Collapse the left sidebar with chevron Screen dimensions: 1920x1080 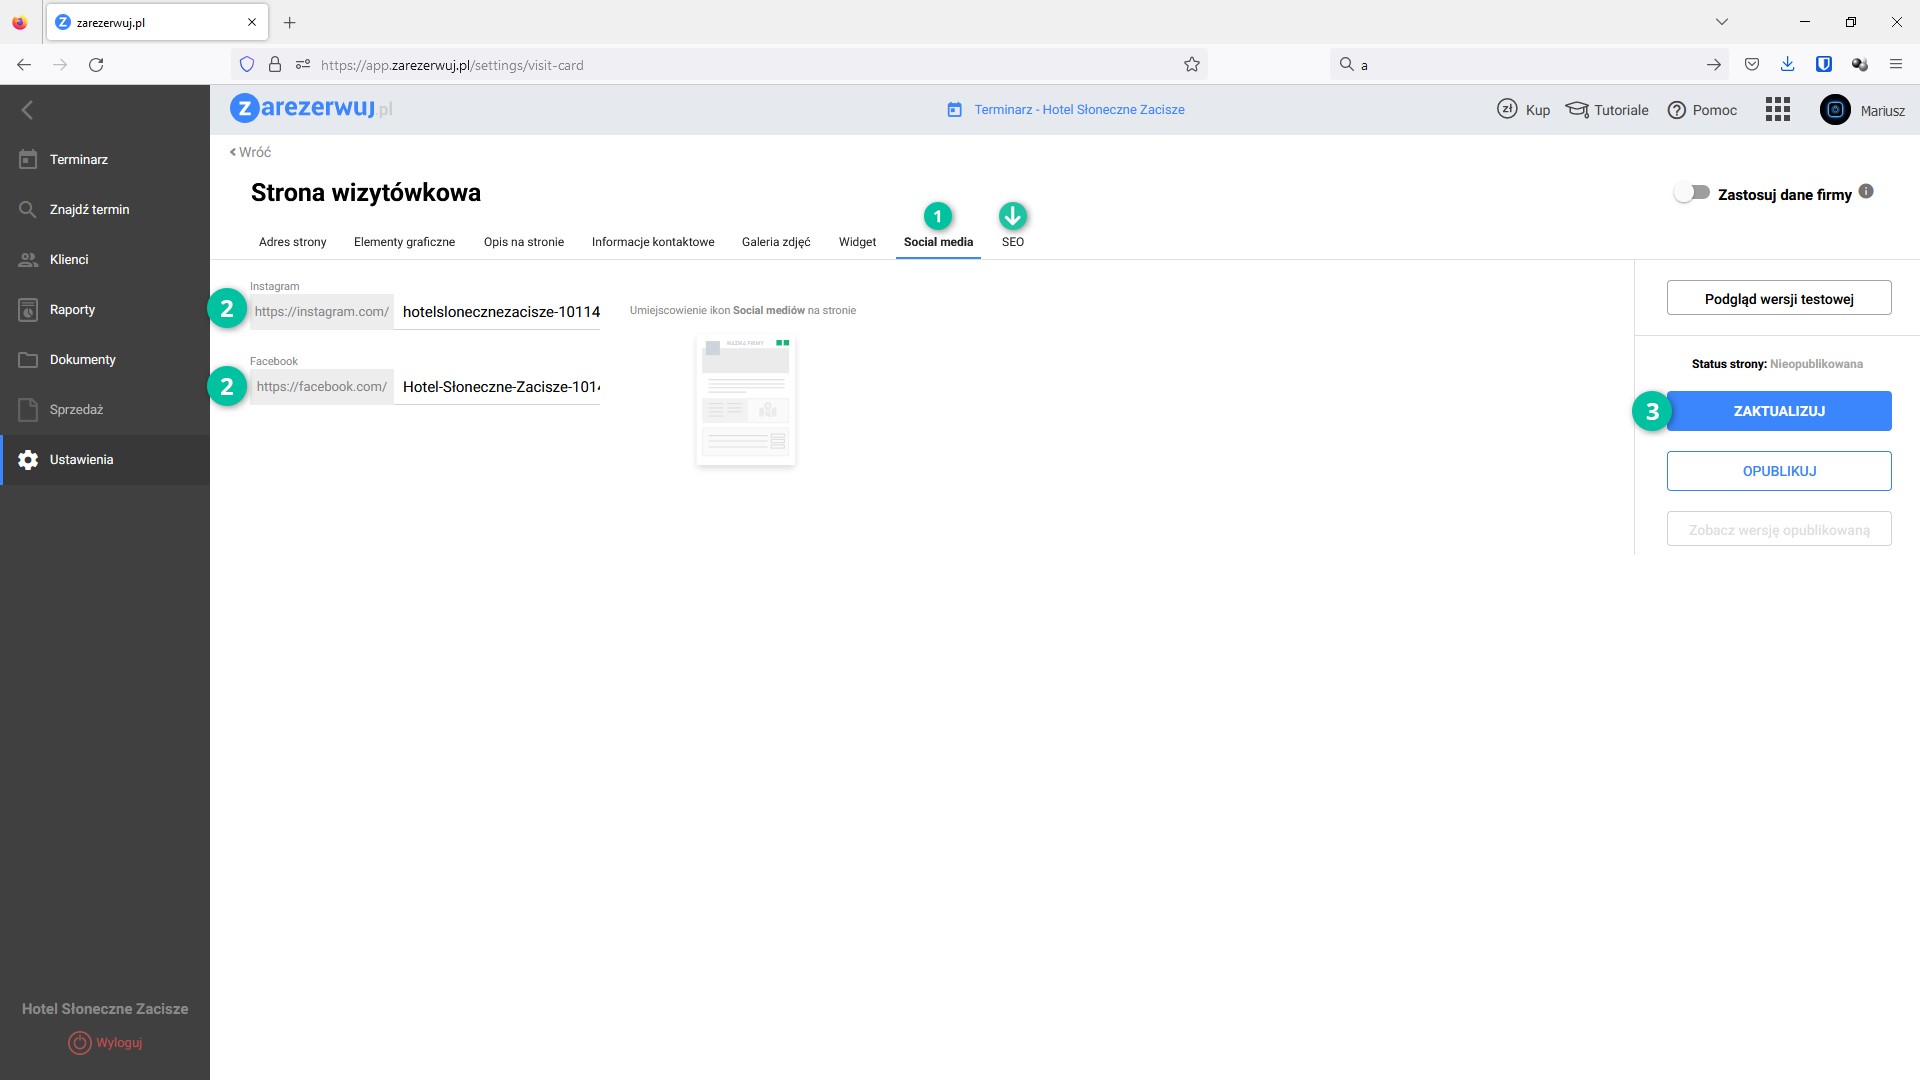28,110
